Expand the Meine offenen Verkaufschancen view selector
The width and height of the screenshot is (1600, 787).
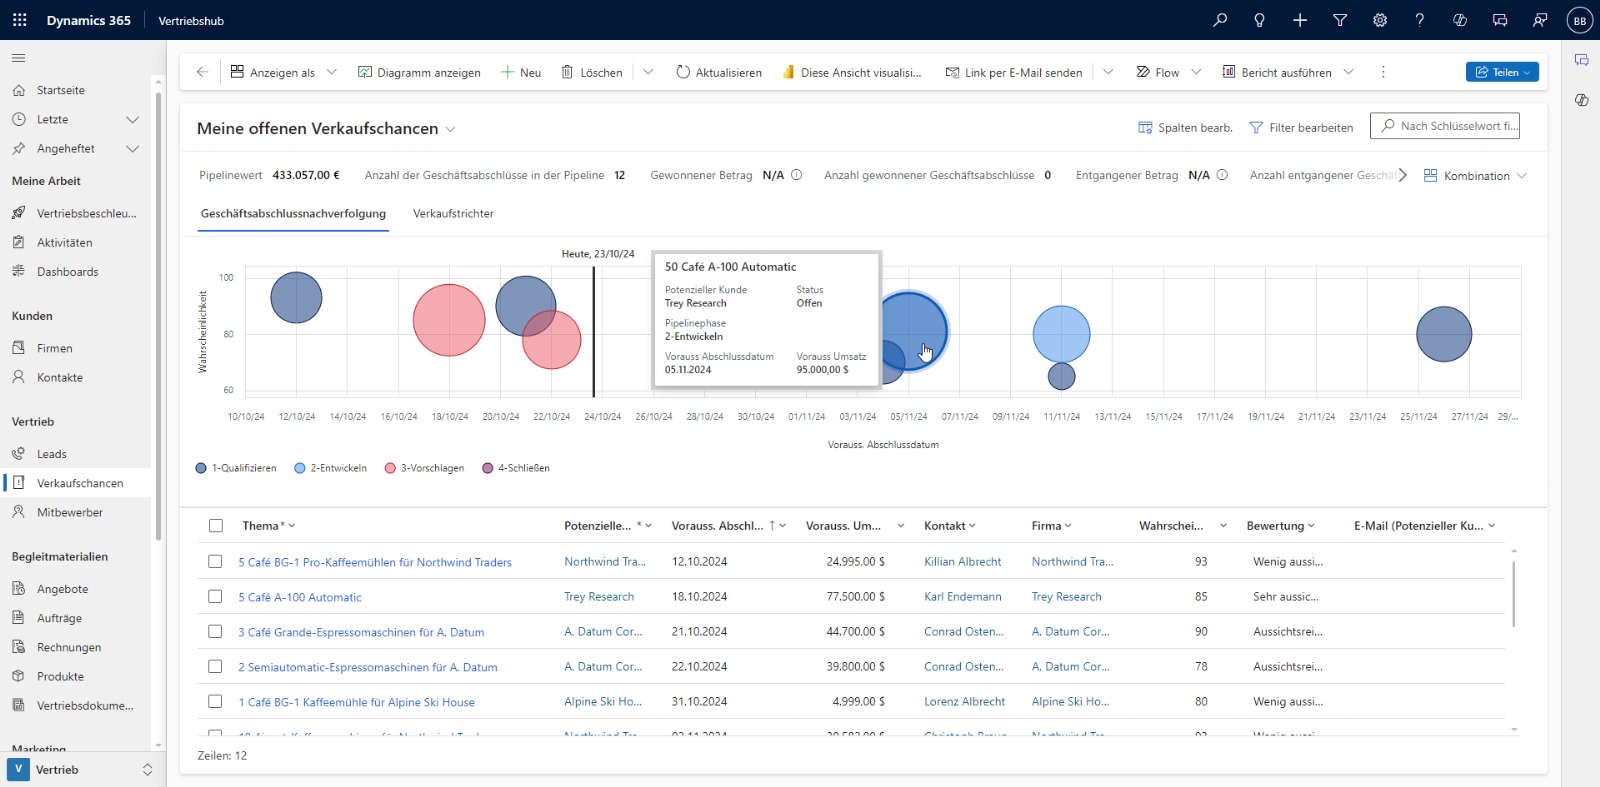pos(451,129)
